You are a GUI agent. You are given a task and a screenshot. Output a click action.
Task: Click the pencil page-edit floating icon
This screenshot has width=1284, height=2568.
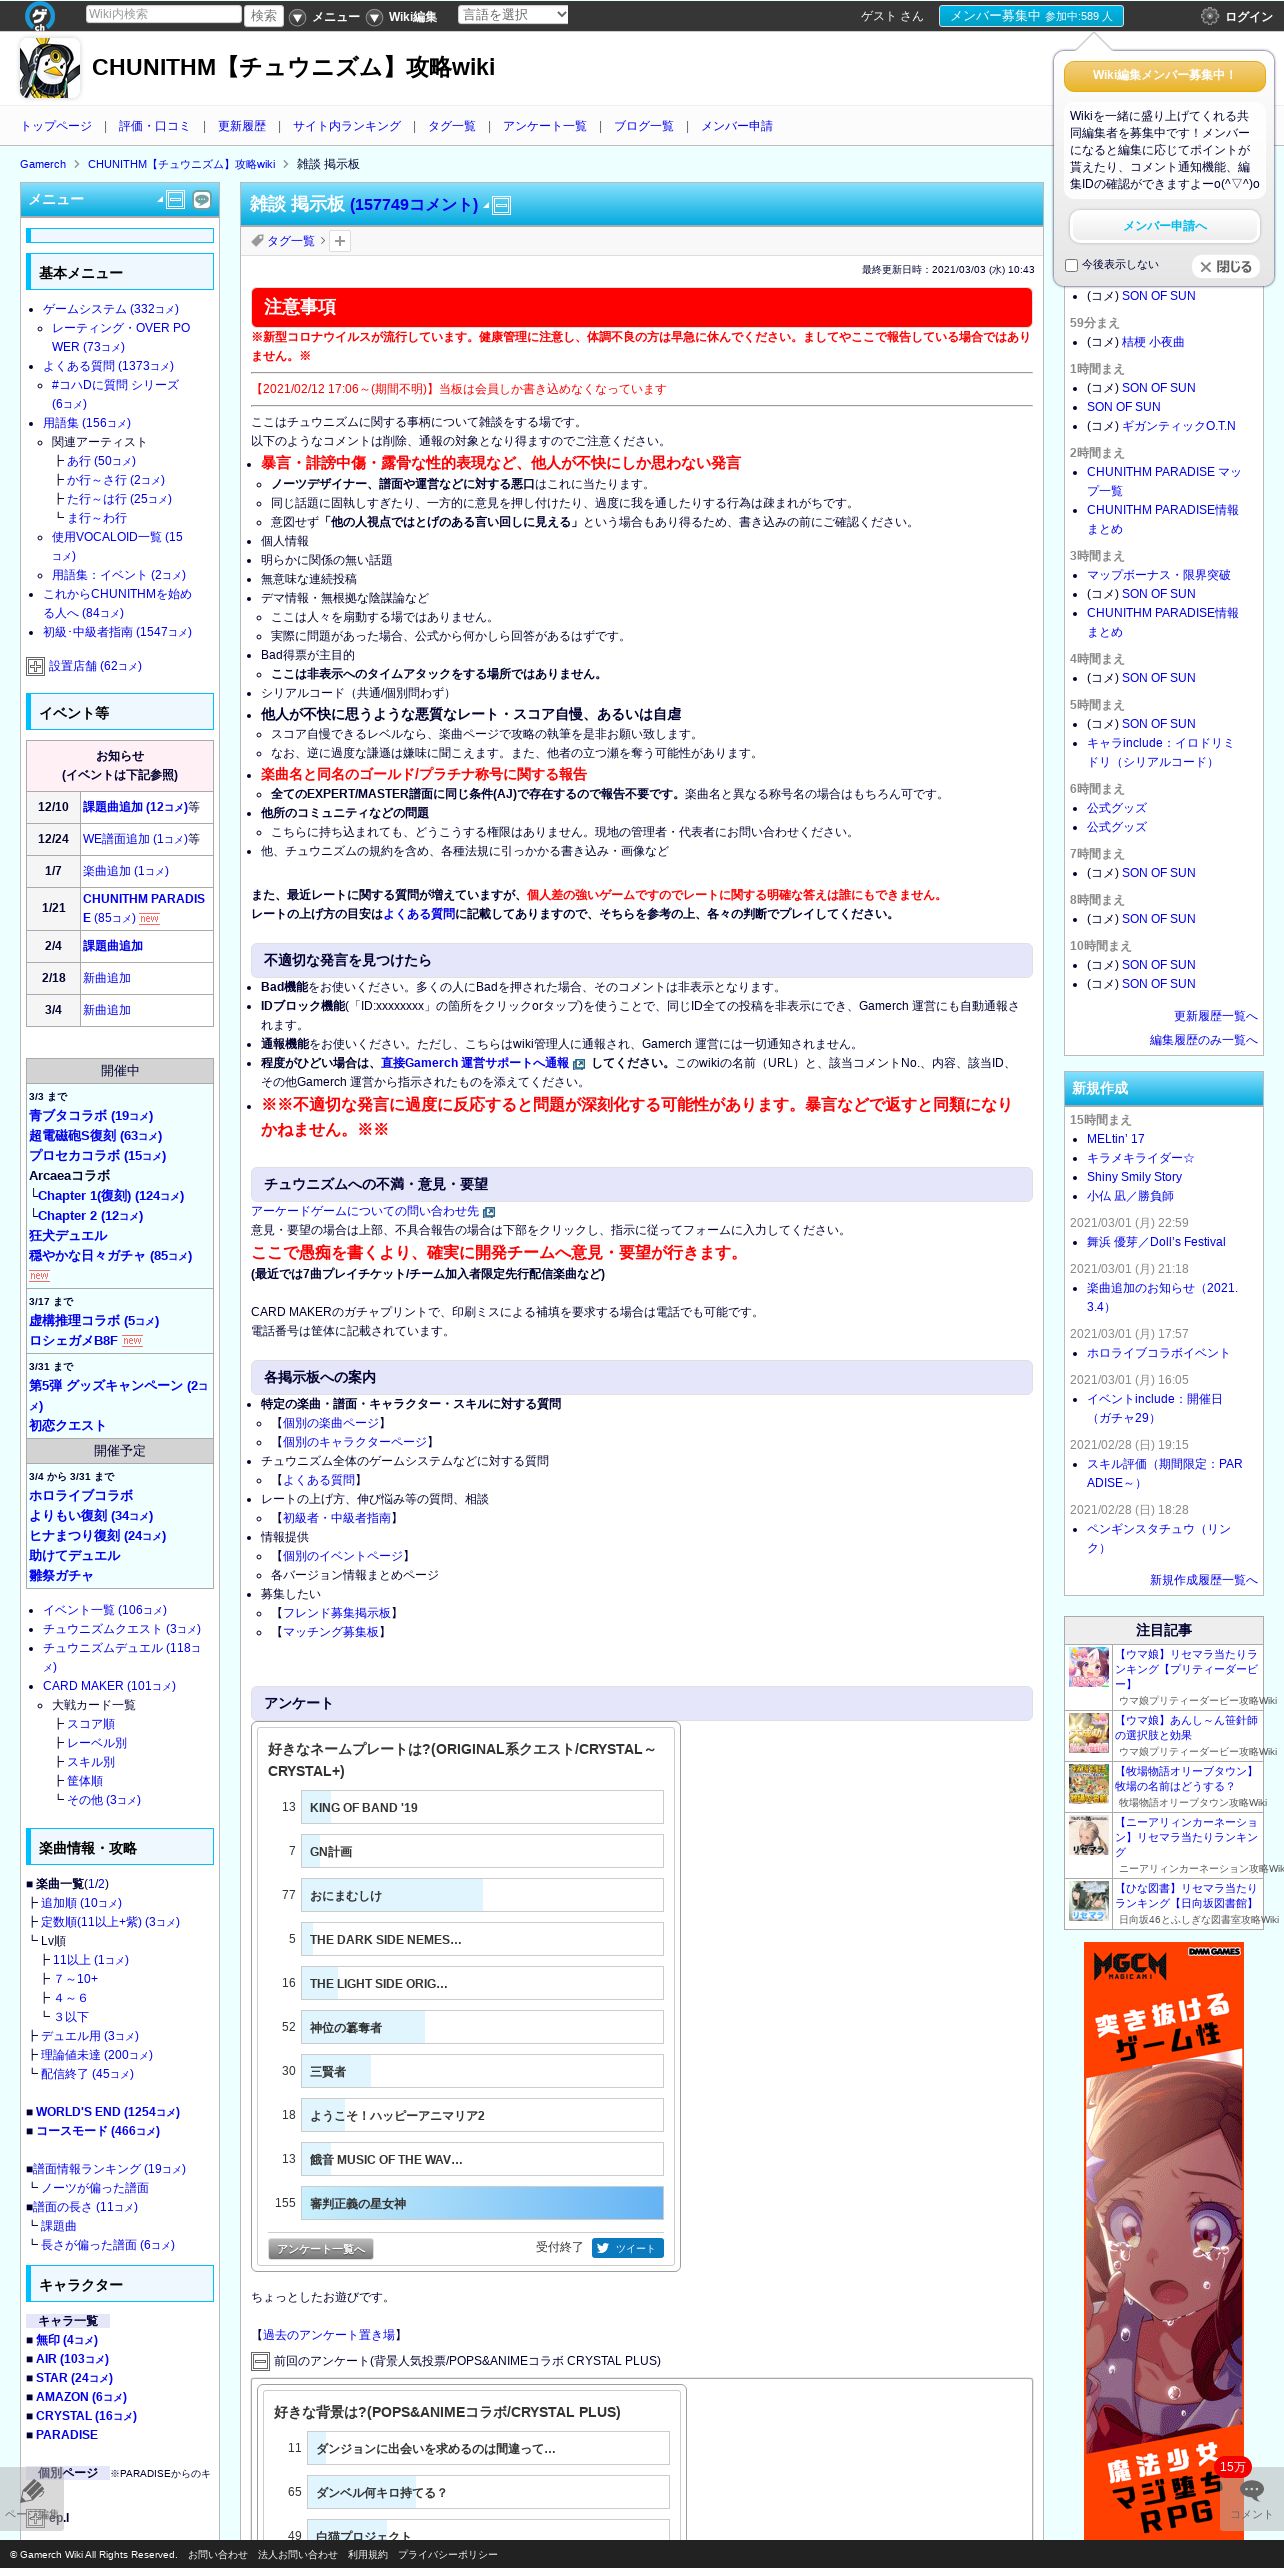(32, 2490)
